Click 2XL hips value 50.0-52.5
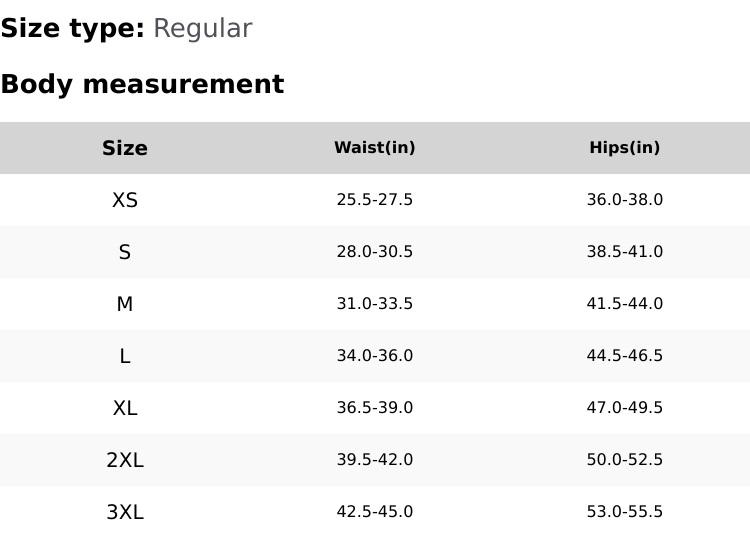 coord(625,460)
